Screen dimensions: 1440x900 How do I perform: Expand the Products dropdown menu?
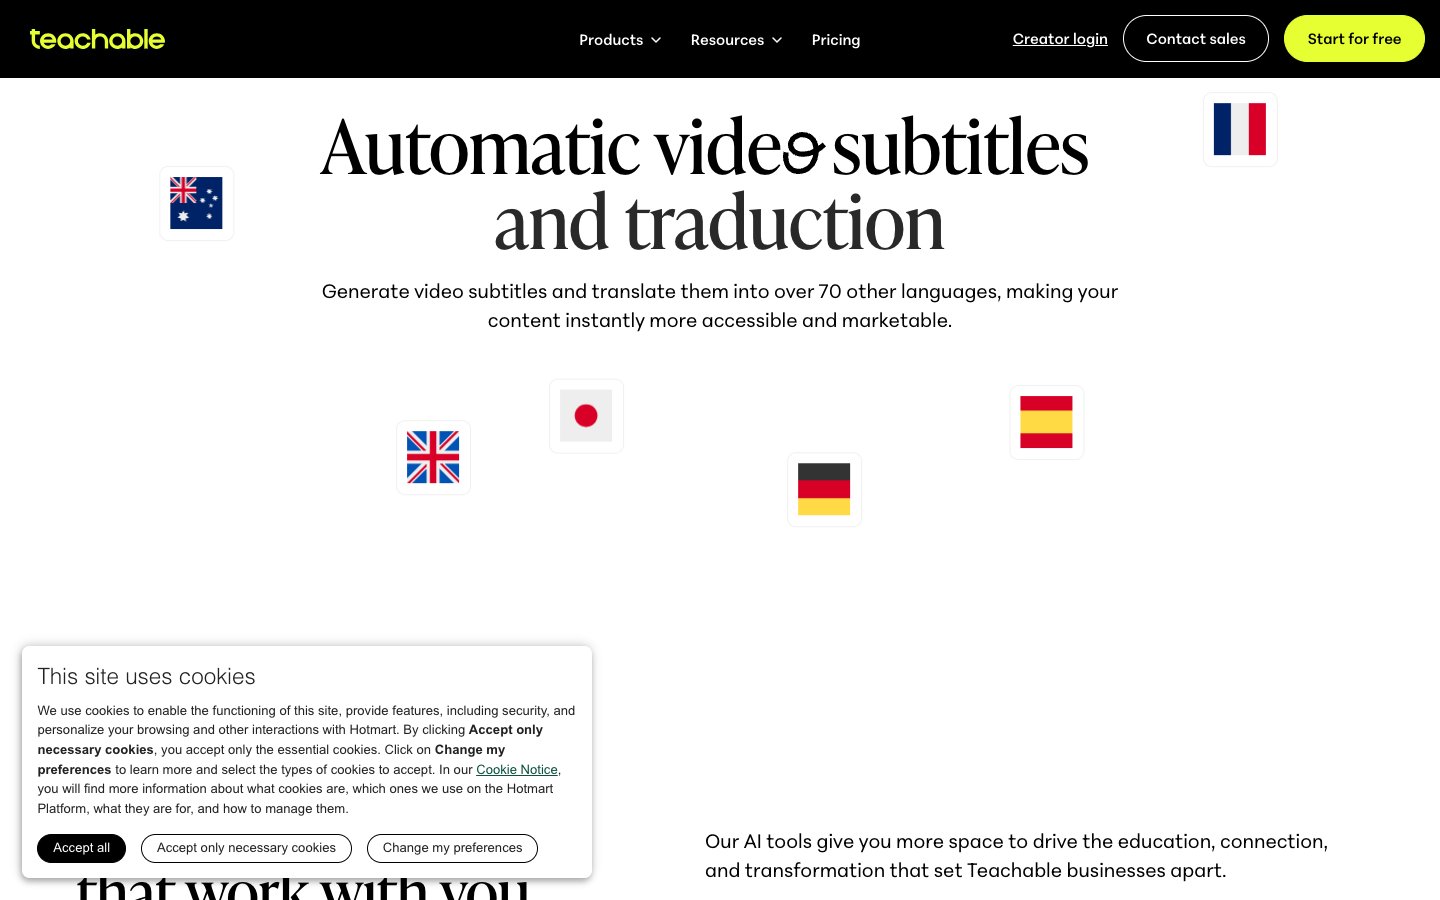(611, 40)
